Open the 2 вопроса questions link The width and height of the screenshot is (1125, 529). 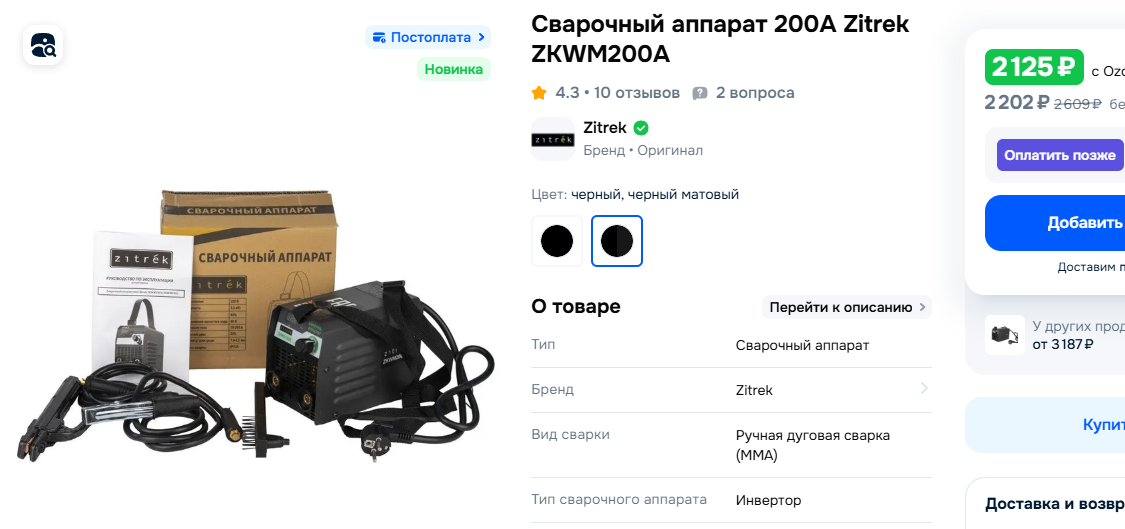pos(755,93)
